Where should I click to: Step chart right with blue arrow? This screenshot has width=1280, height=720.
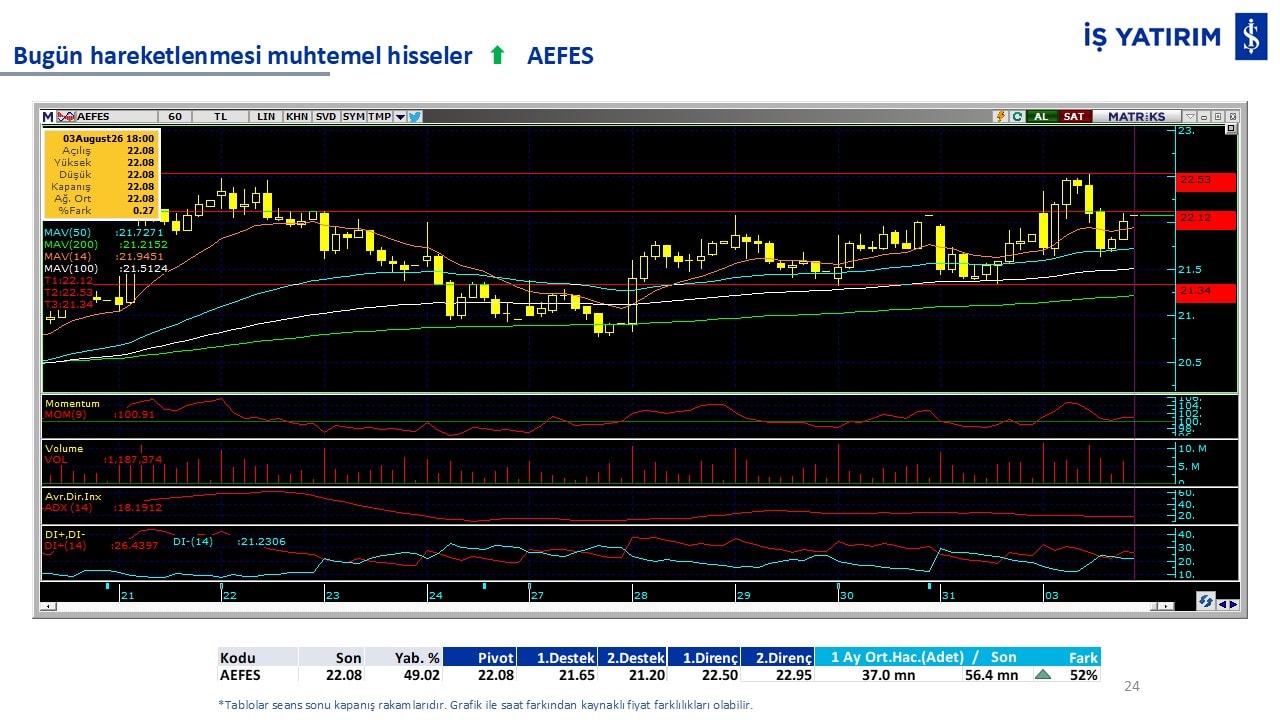(1233, 603)
